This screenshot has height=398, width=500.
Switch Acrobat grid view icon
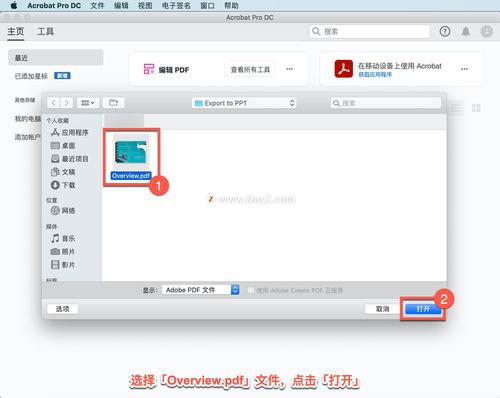click(x=476, y=108)
